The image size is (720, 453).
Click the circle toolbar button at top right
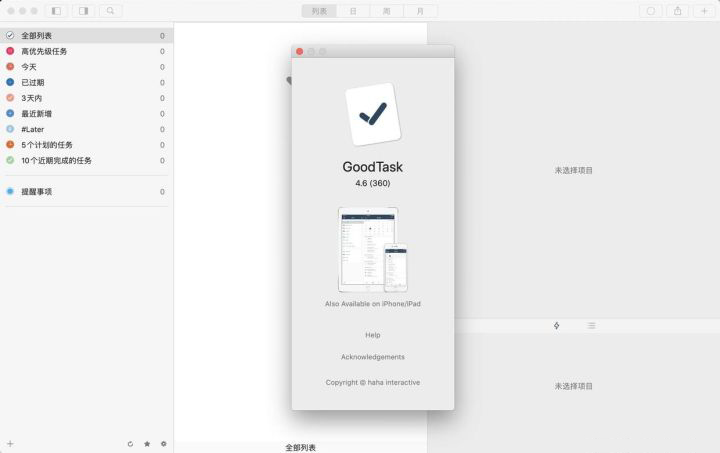click(651, 11)
